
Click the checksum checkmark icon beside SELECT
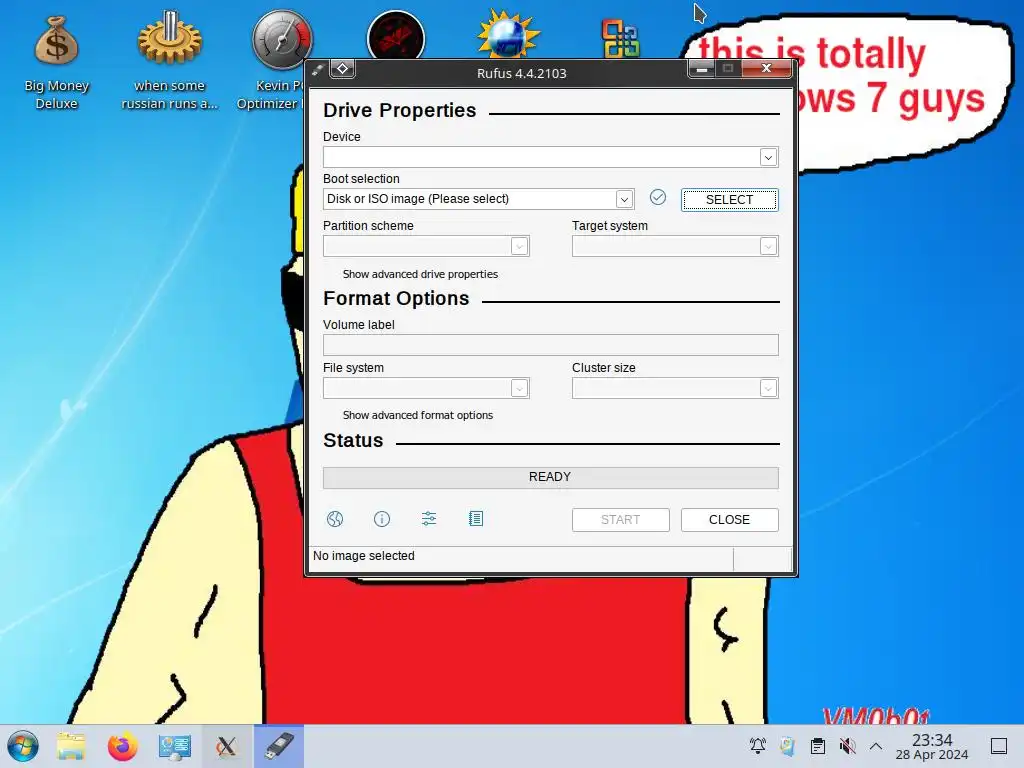[x=658, y=197]
